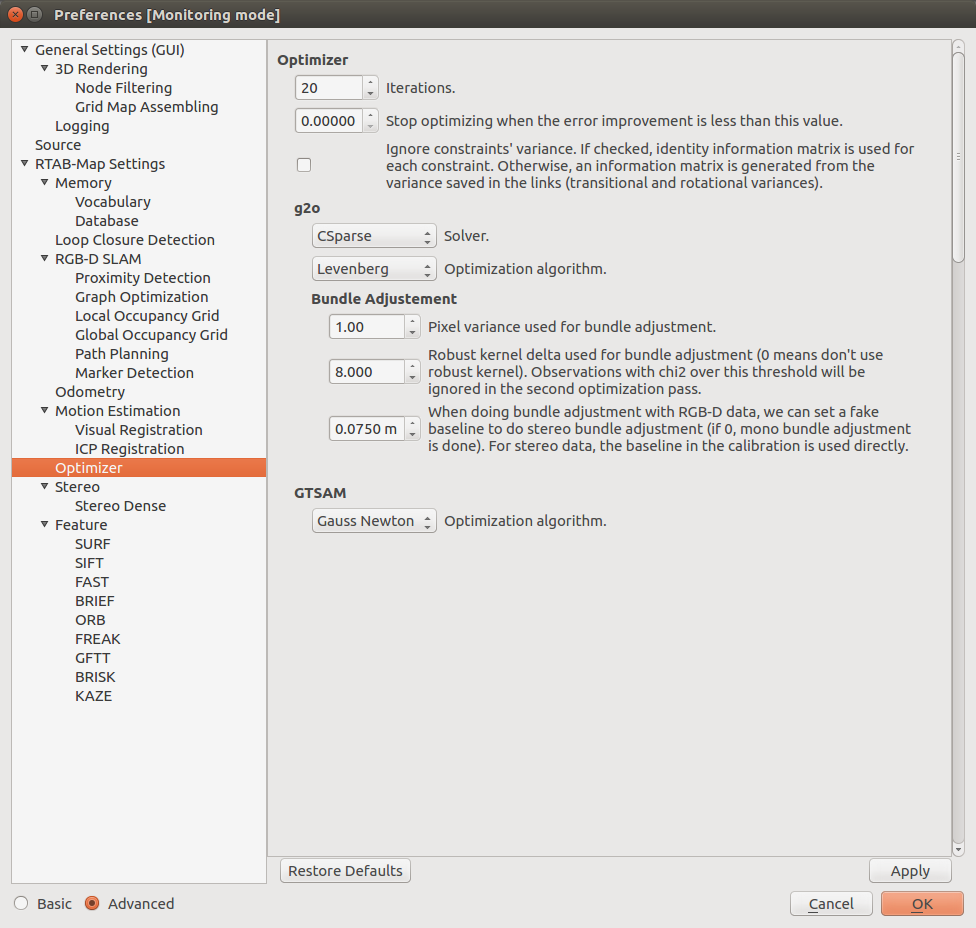
Task: Select ICP Registration in the tree
Action: coord(129,449)
